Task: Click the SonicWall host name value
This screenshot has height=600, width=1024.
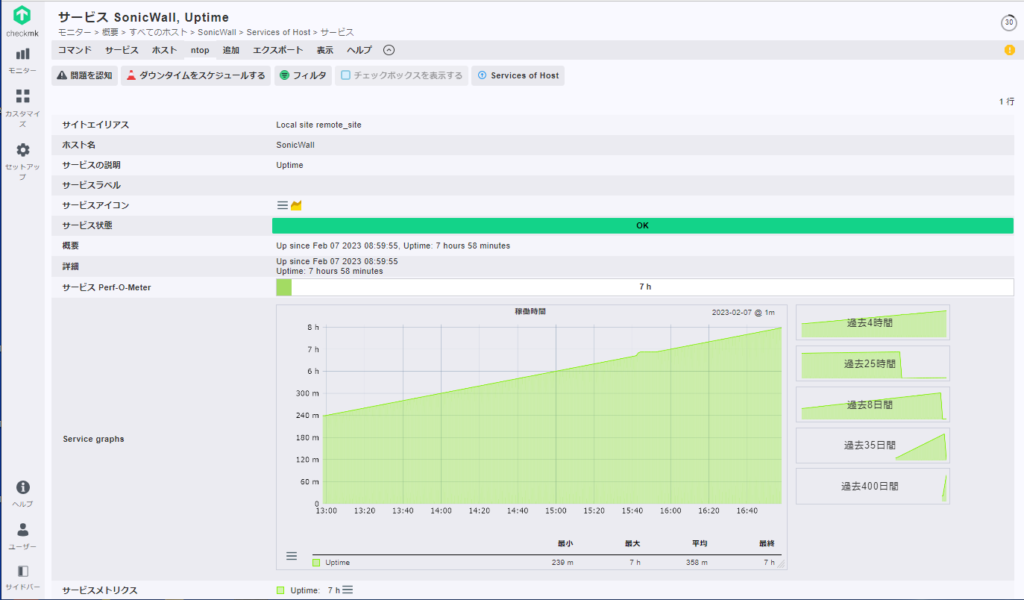Action: 295,145
